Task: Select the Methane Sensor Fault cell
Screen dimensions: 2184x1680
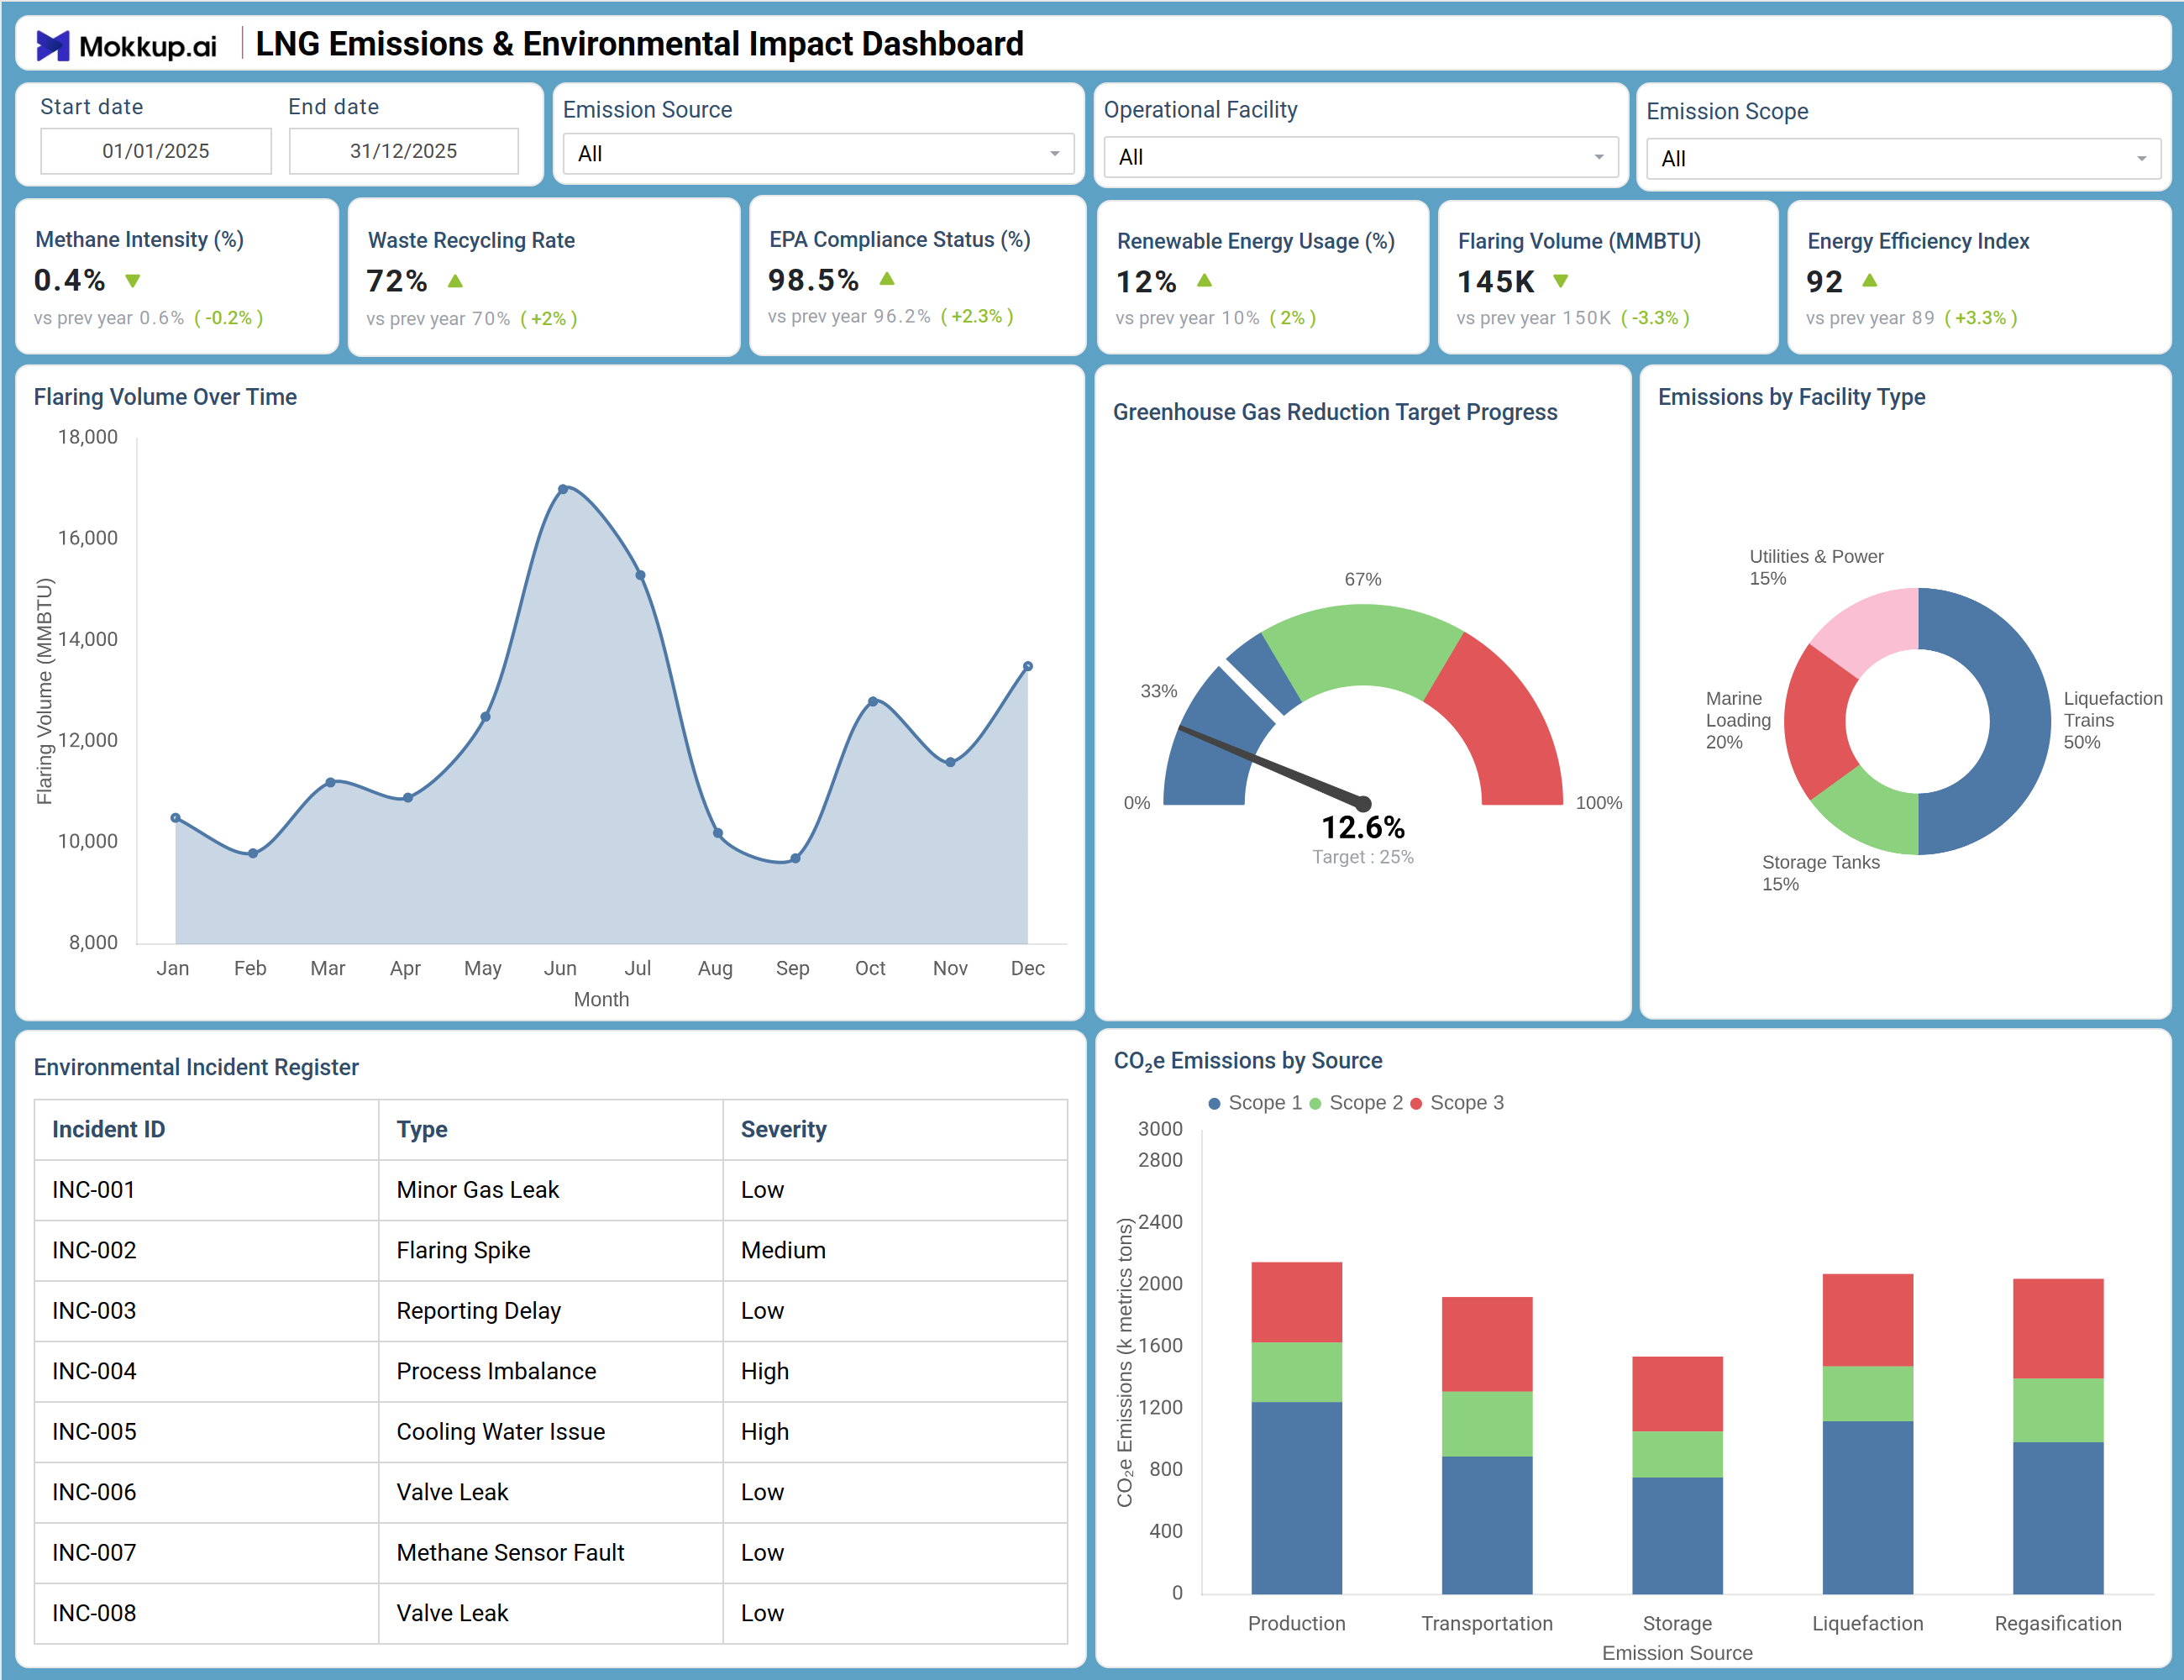Action: pos(551,1553)
